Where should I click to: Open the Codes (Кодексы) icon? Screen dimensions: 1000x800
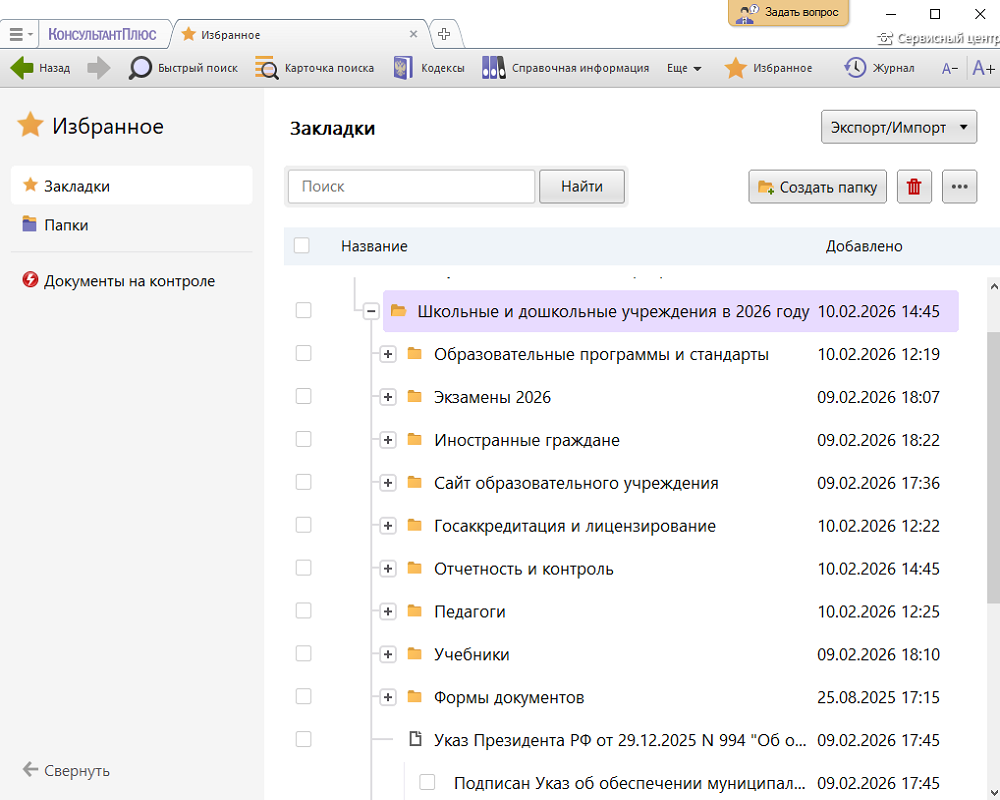(403, 68)
